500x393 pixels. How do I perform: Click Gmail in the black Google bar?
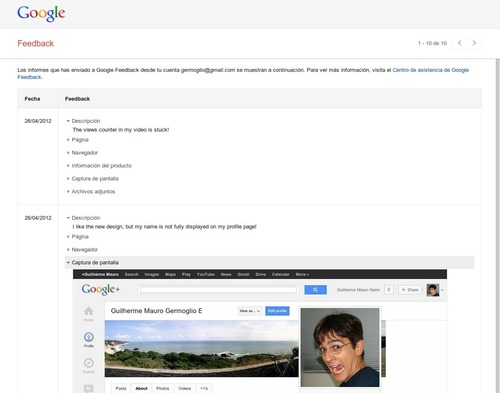pos(243,274)
